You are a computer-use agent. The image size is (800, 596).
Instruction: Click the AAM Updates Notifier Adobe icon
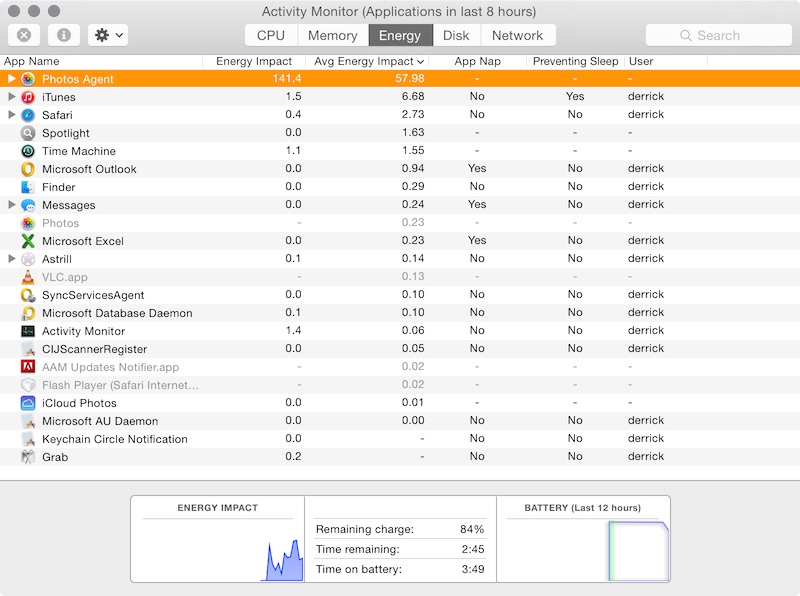[x=28, y=367]
